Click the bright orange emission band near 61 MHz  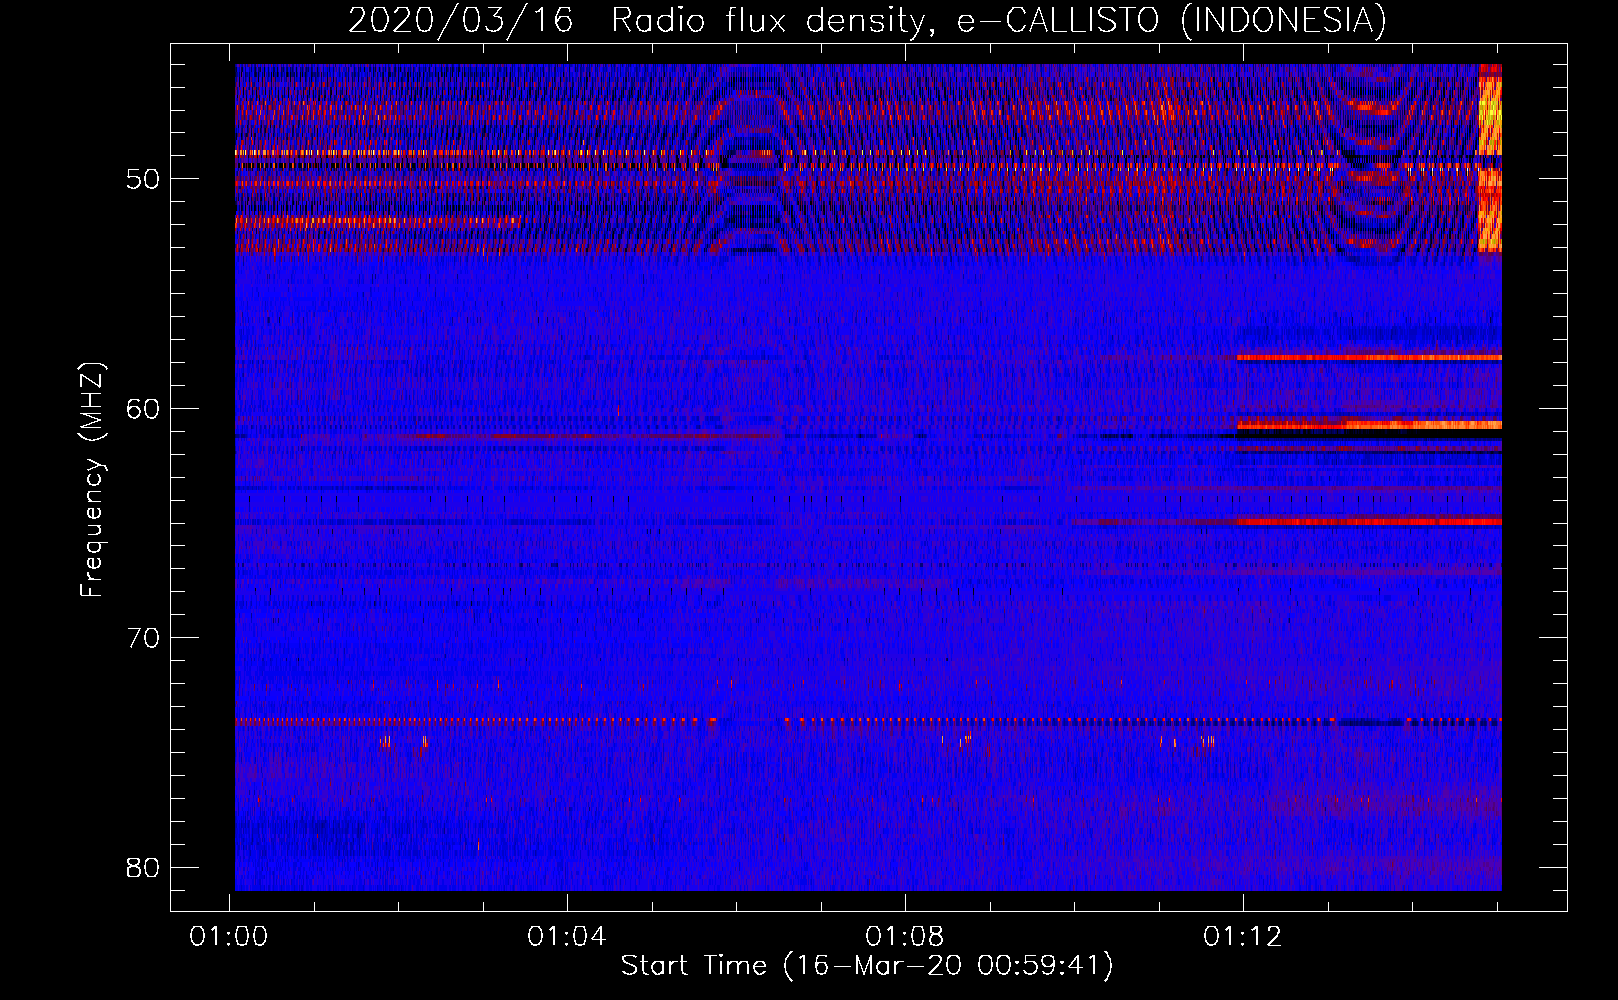pos(1369,425)
